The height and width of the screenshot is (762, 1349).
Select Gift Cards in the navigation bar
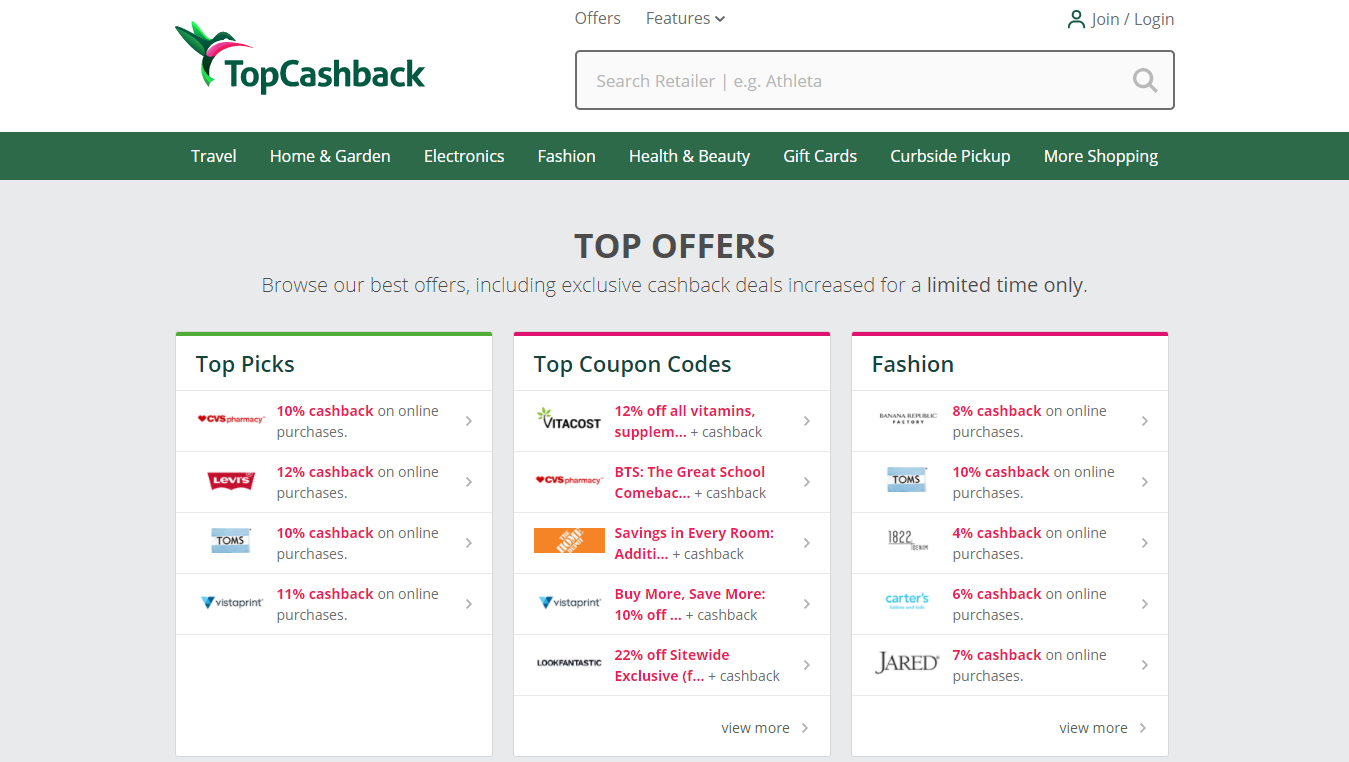tap(819, 156)
